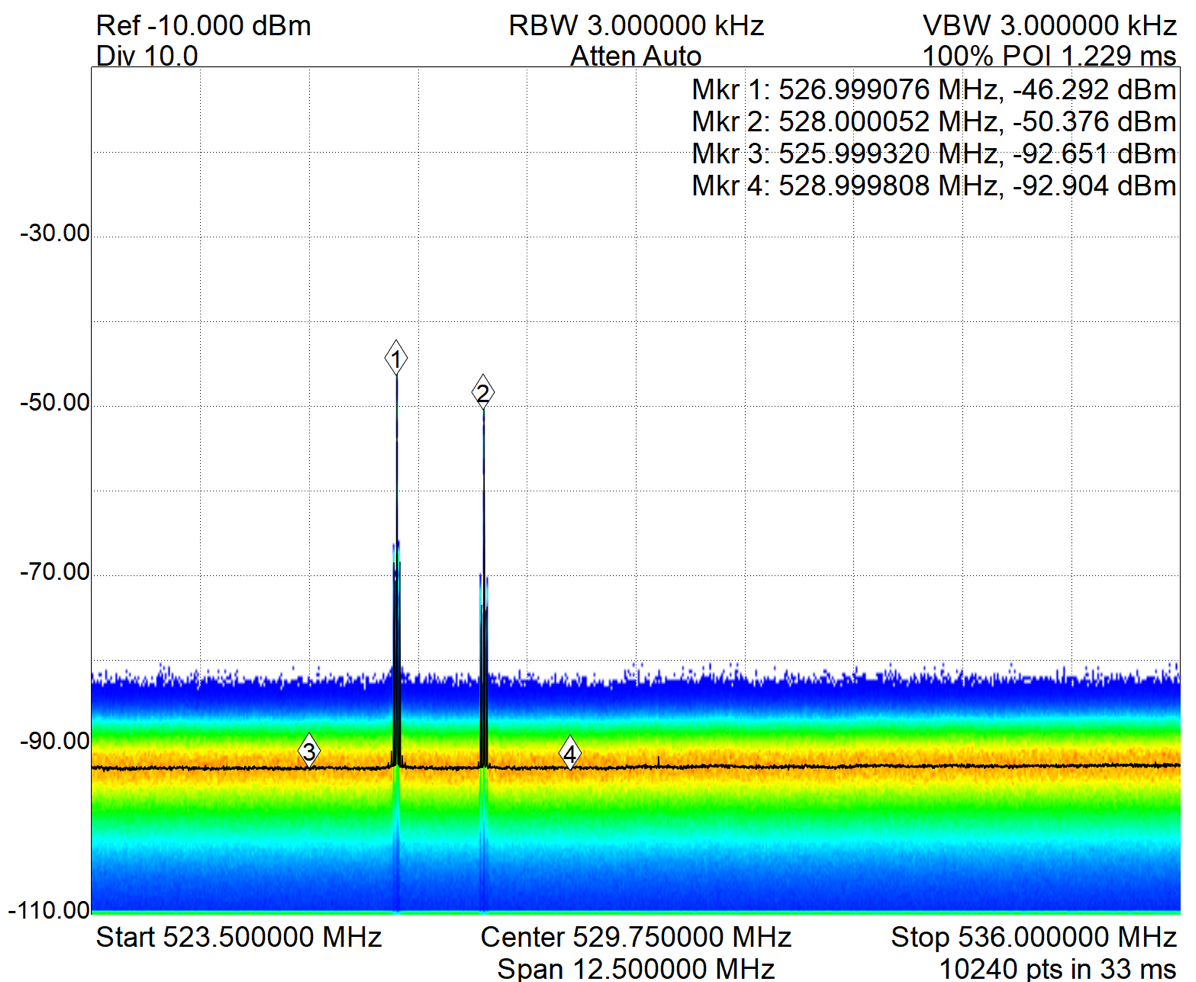
Task: Select the marker 2 diamond on the second peak
Action: click(483, 393)
